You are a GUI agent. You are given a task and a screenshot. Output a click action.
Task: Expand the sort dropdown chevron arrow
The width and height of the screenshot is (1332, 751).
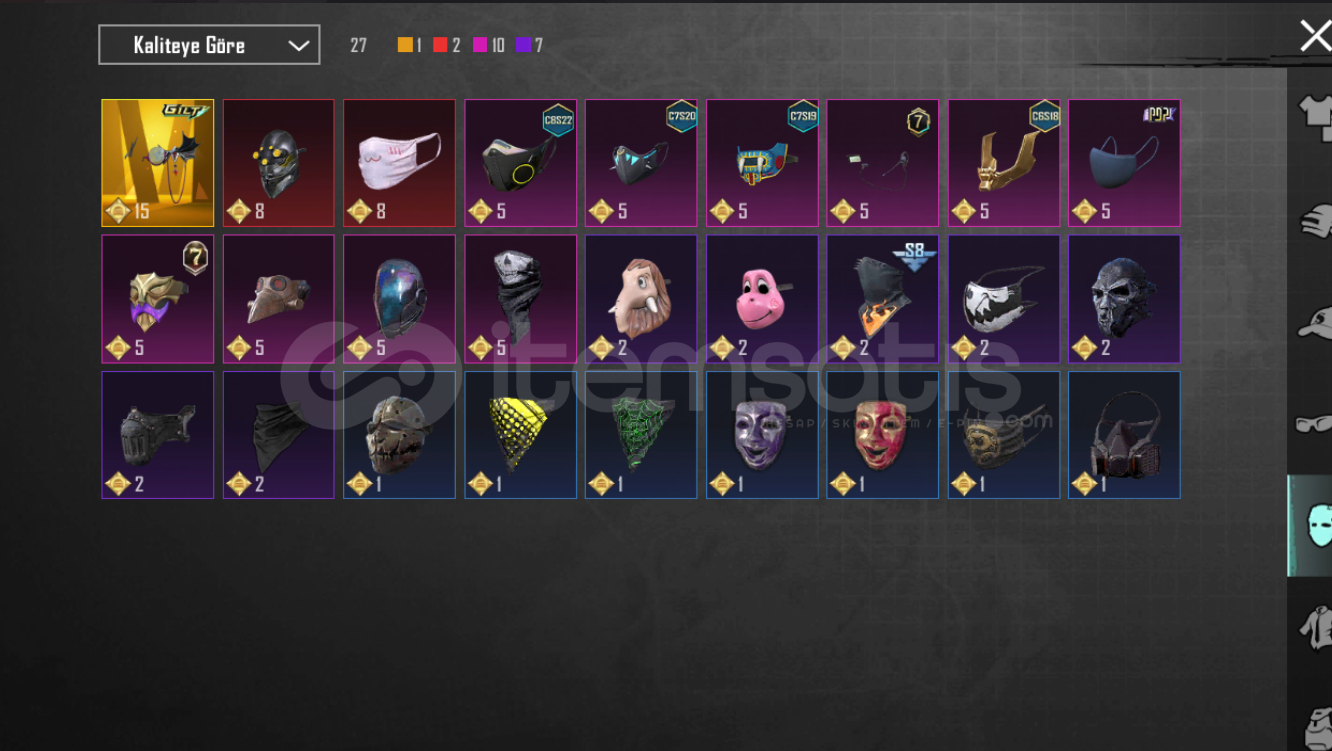tap(298, 46)
